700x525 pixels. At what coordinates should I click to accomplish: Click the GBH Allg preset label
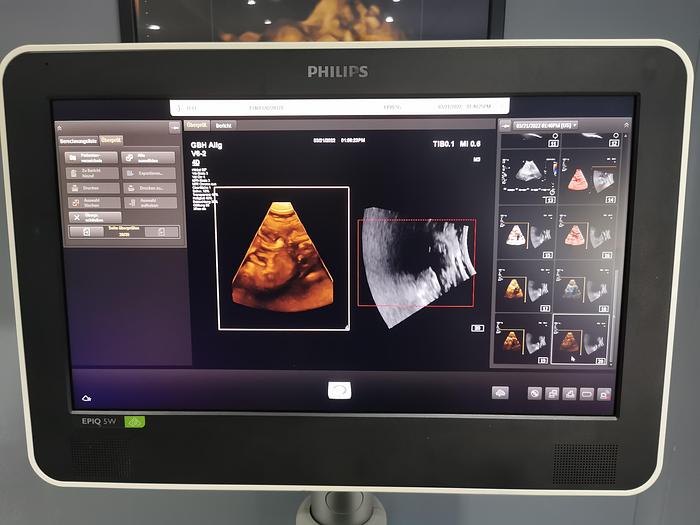[206, 145]
